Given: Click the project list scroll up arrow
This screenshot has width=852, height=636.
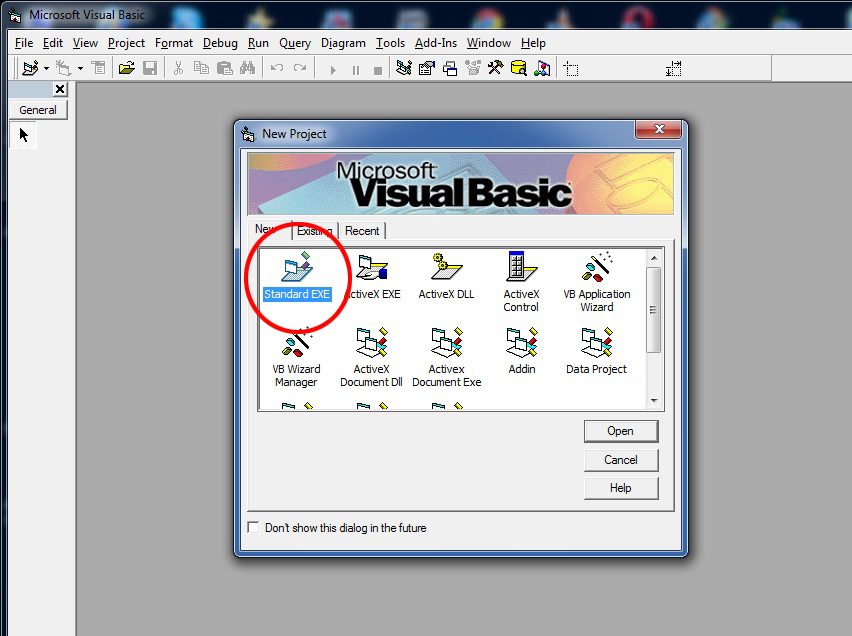Looking at the screenshot, I should point(654,258).
